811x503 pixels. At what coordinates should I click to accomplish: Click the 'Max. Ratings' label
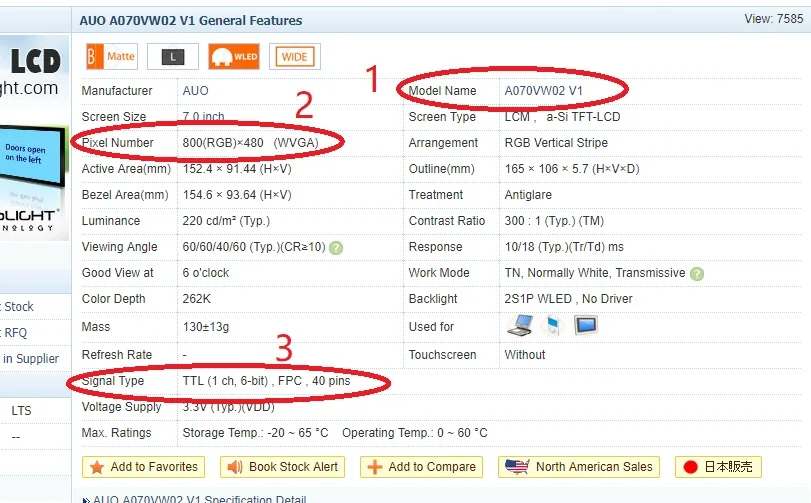[x=116, y=433]
